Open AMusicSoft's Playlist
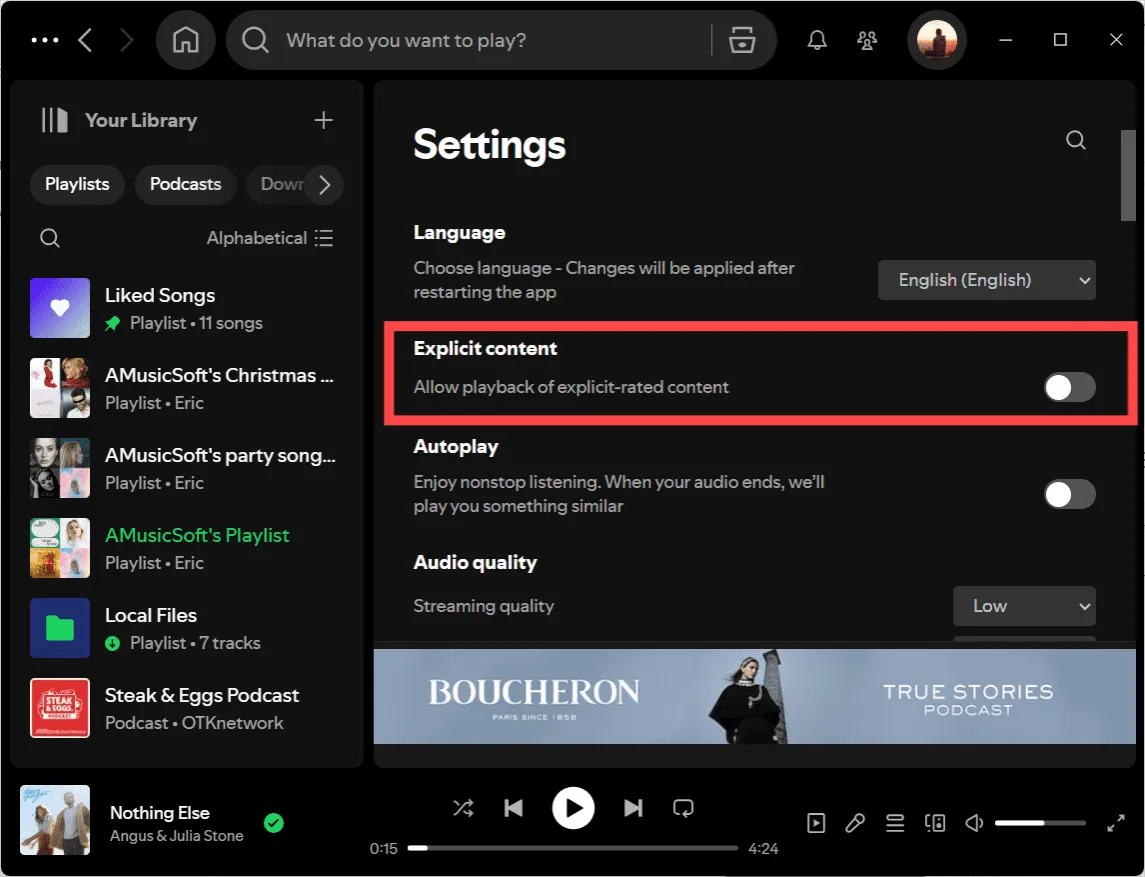 [x=186, y=548]
